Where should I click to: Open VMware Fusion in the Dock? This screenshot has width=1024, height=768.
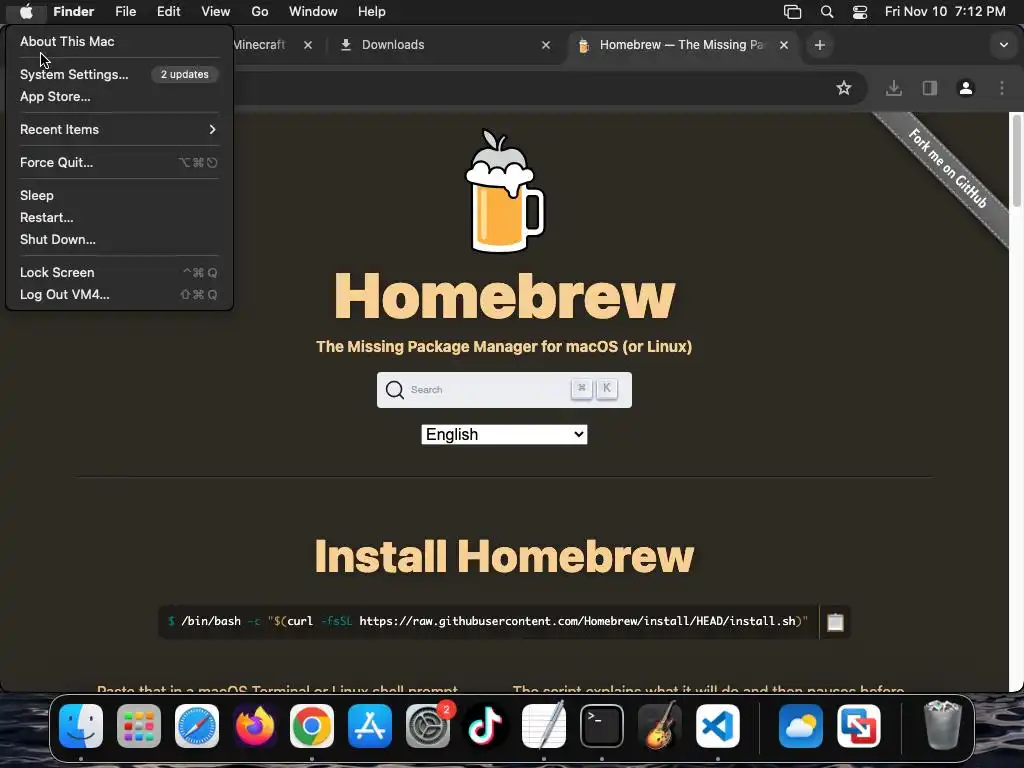point(859,726)
